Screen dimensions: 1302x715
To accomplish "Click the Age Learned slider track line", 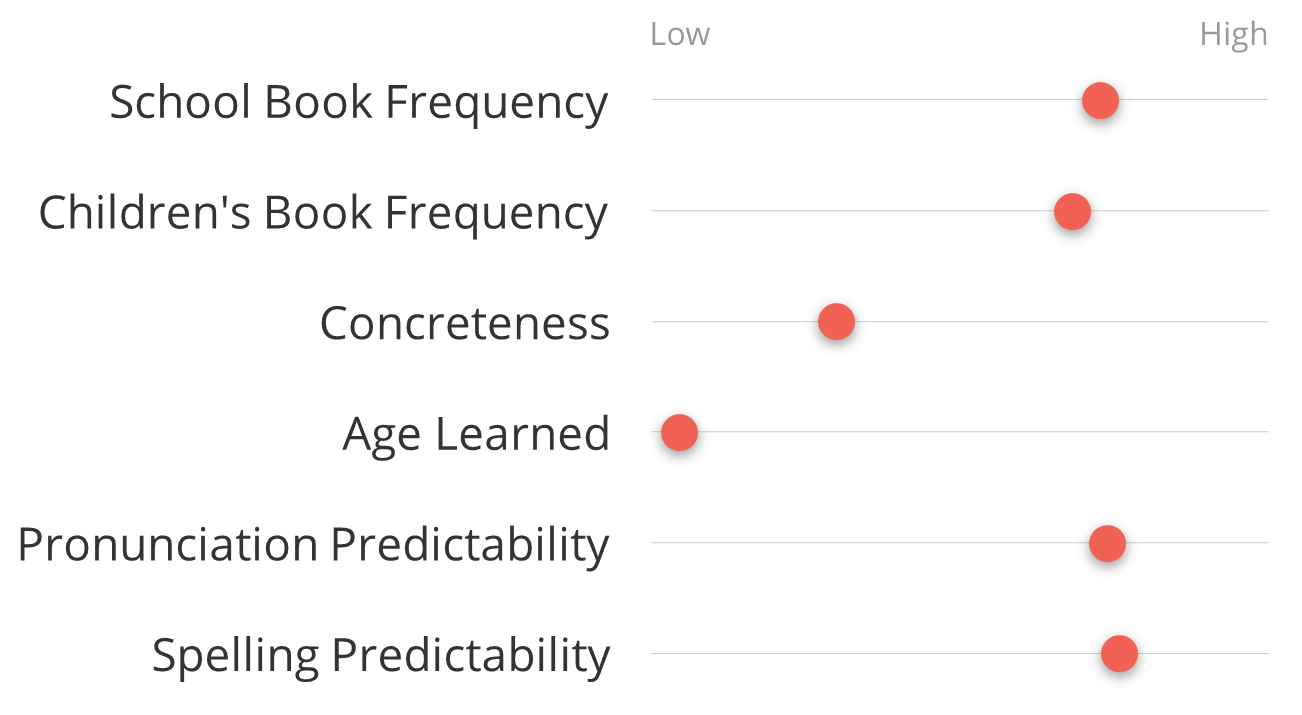I will point(960,432).
